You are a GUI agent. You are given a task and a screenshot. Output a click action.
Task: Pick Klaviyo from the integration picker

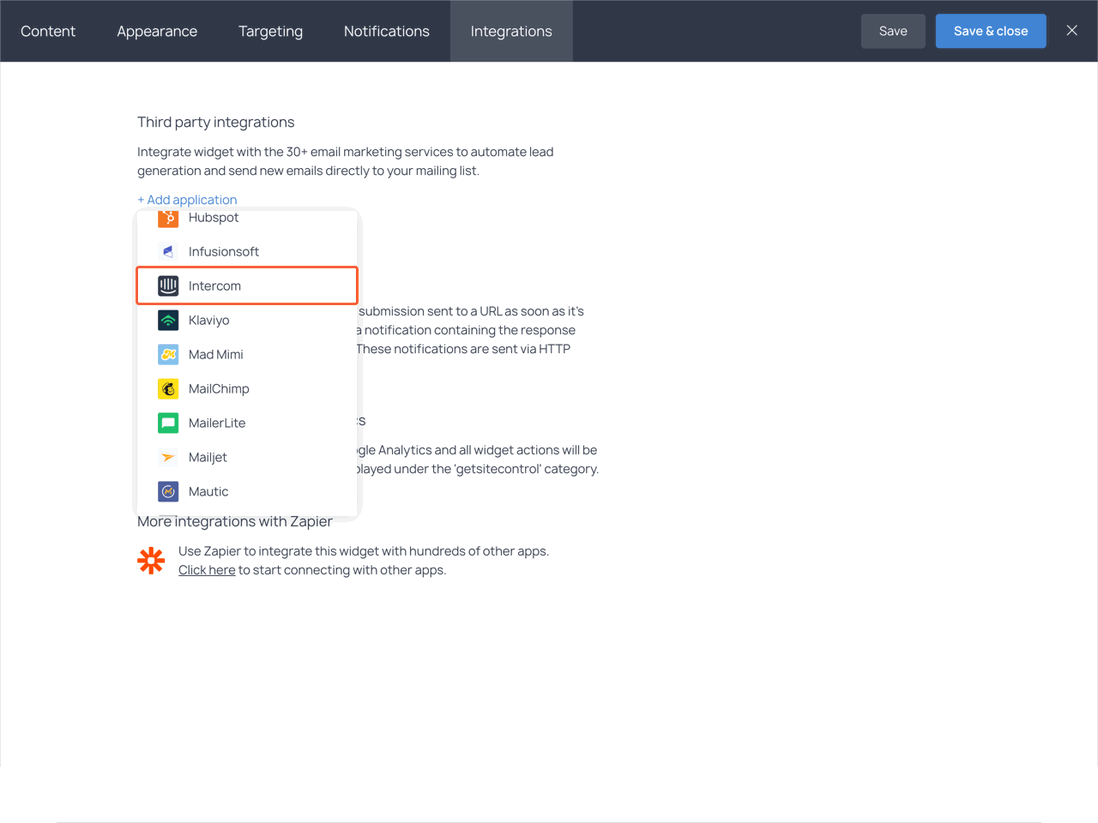click(x=208, y=319)
